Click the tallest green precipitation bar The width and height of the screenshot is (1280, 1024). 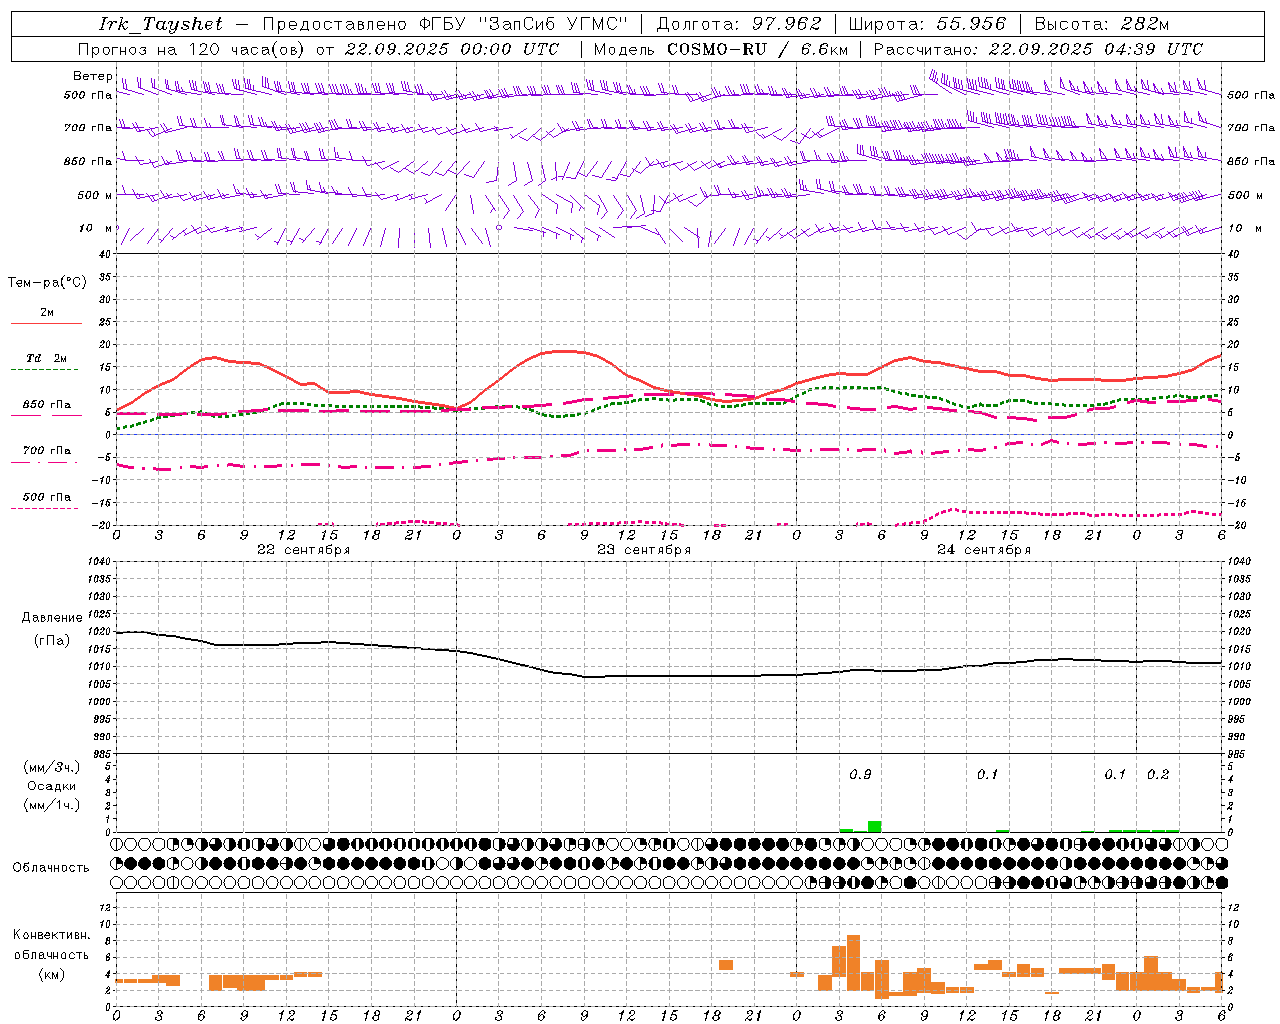[874, 826]
